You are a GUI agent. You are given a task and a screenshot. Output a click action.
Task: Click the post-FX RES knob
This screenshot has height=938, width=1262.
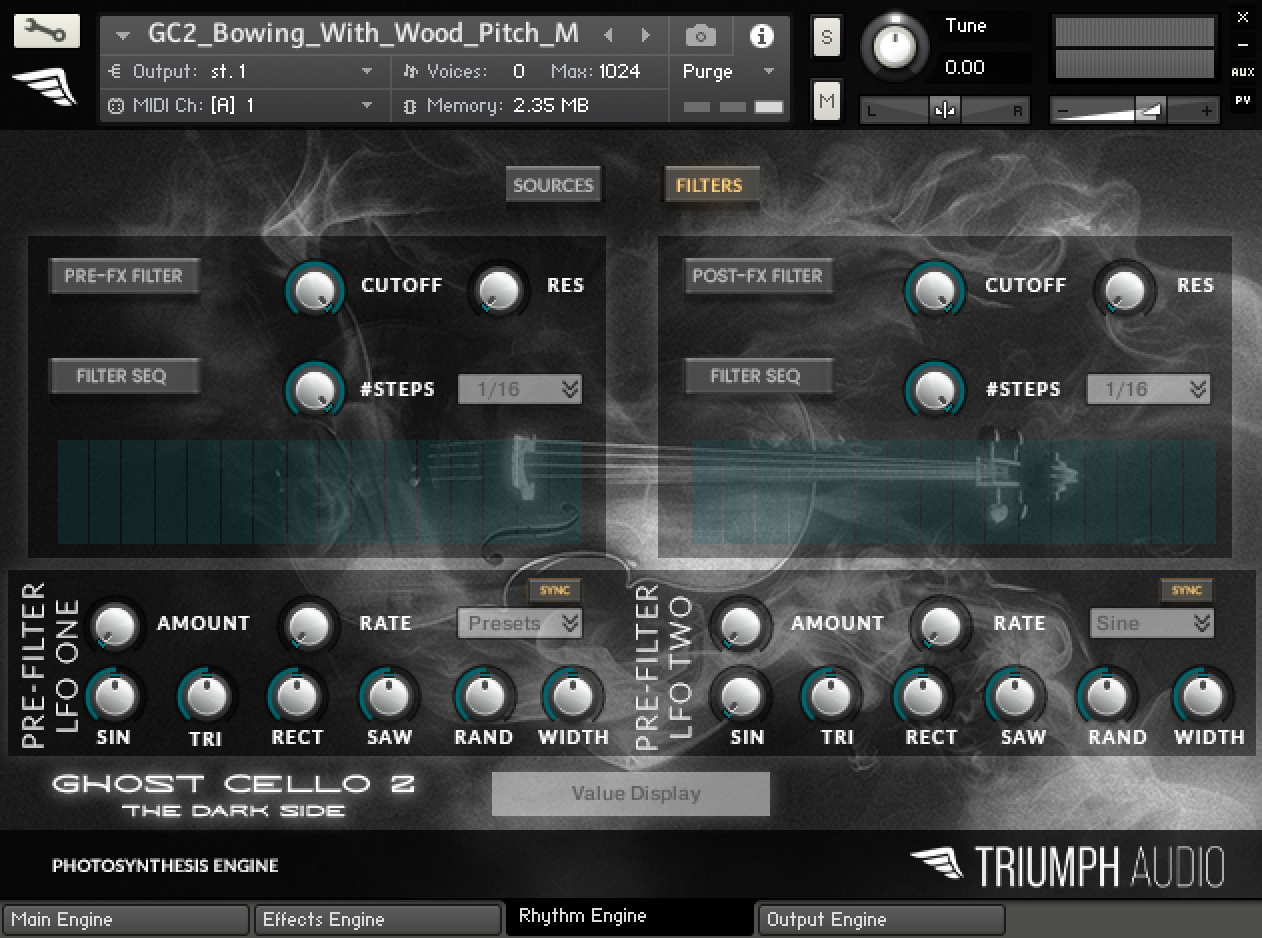pyautogui.click(x=1124, y=289)
